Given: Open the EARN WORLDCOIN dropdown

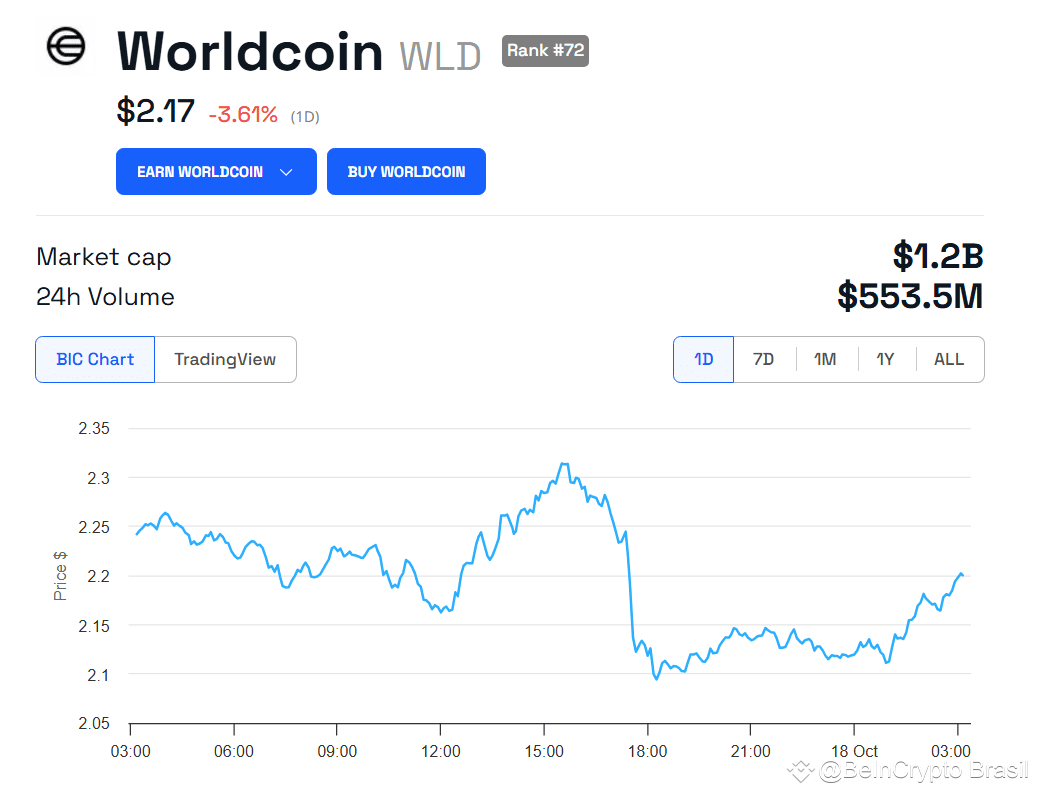Looking at the screenshot, I should click(216, 171).
